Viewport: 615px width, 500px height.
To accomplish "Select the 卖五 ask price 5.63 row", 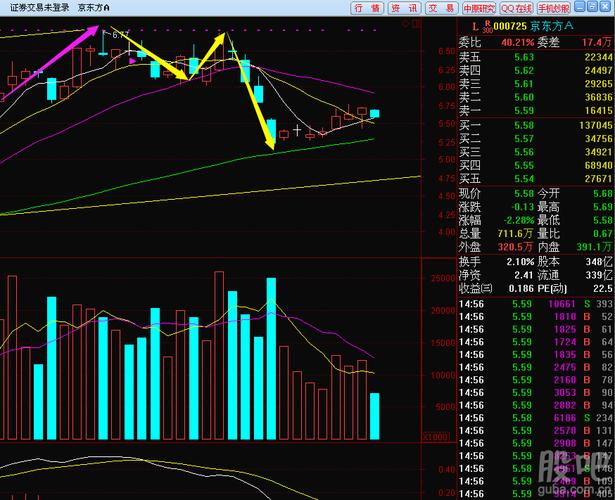I will (x=535, y=58).
